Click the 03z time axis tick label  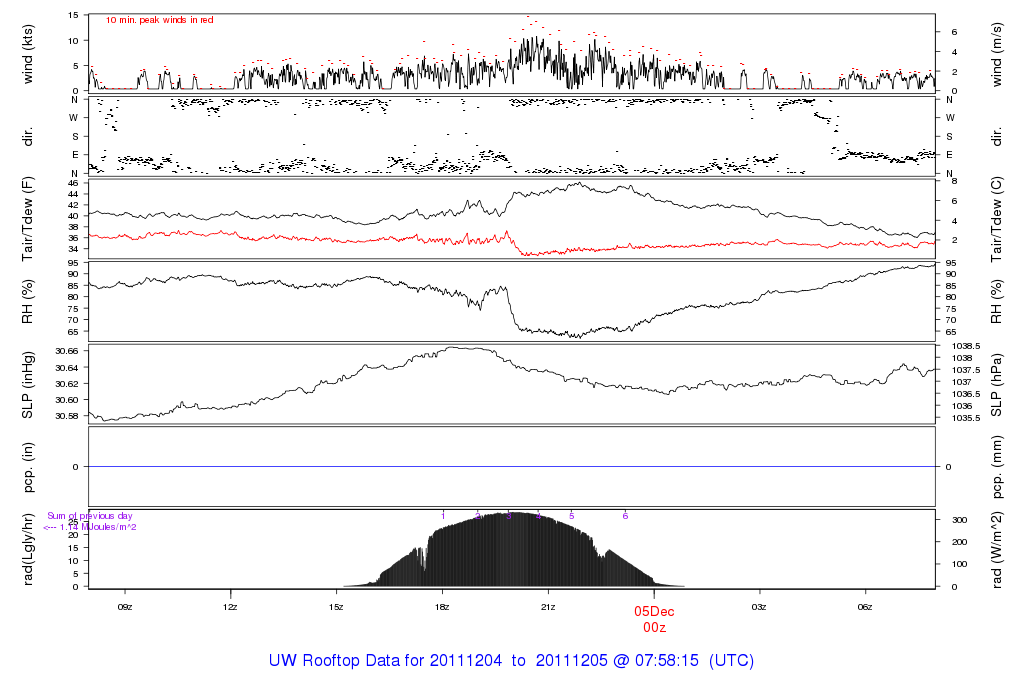click(759, 606)
